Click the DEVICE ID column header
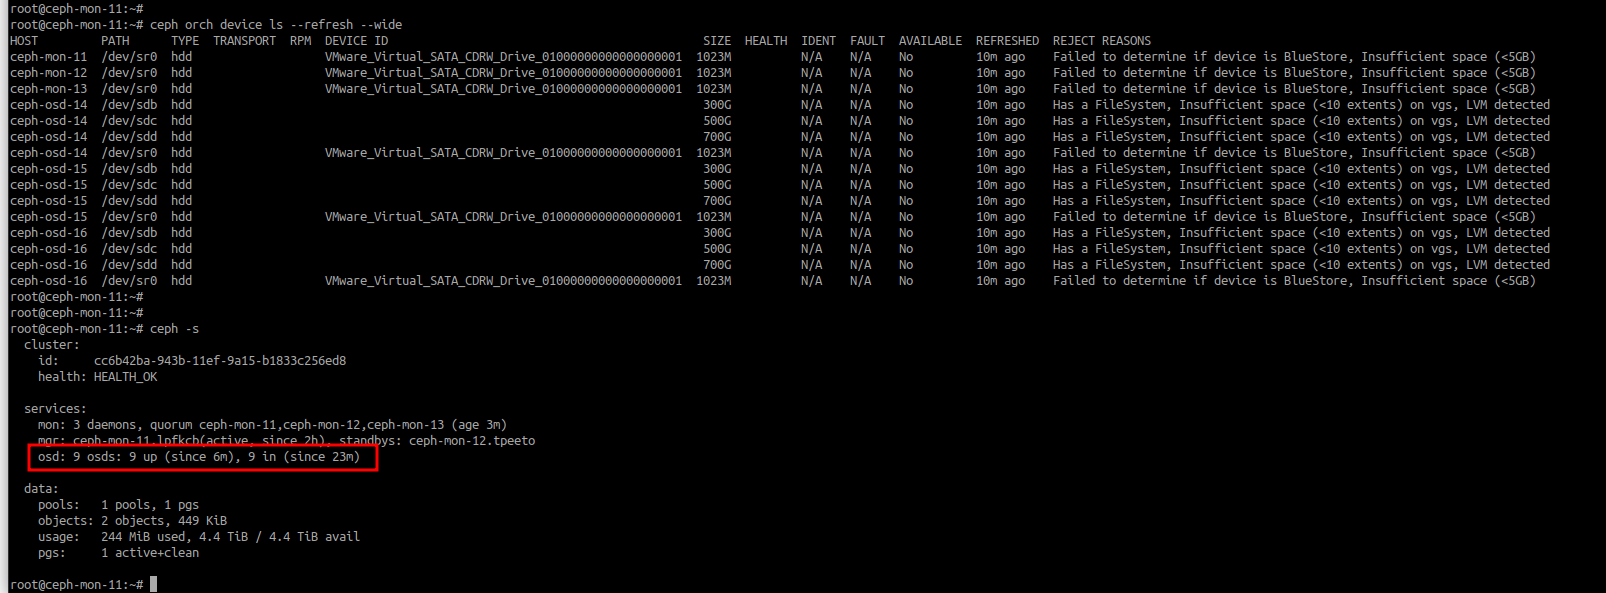This screenshot has height=593, width=1606. 356,41
